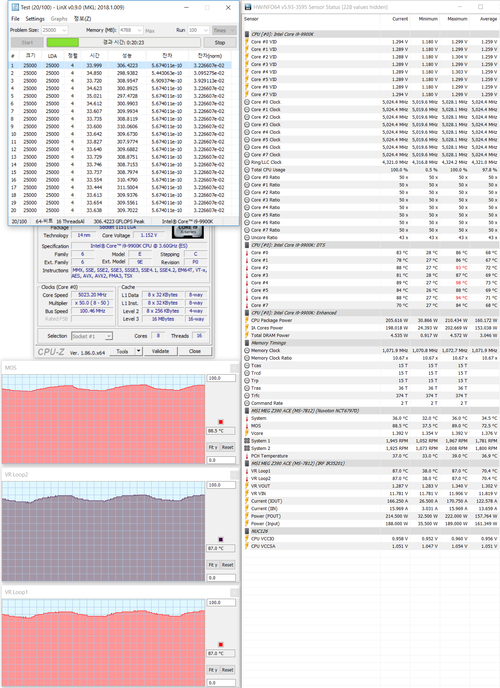Click the icon on the IRF IR35201 group header
The width and height of the screenshot is (500, 688).
tap(247, 463)
